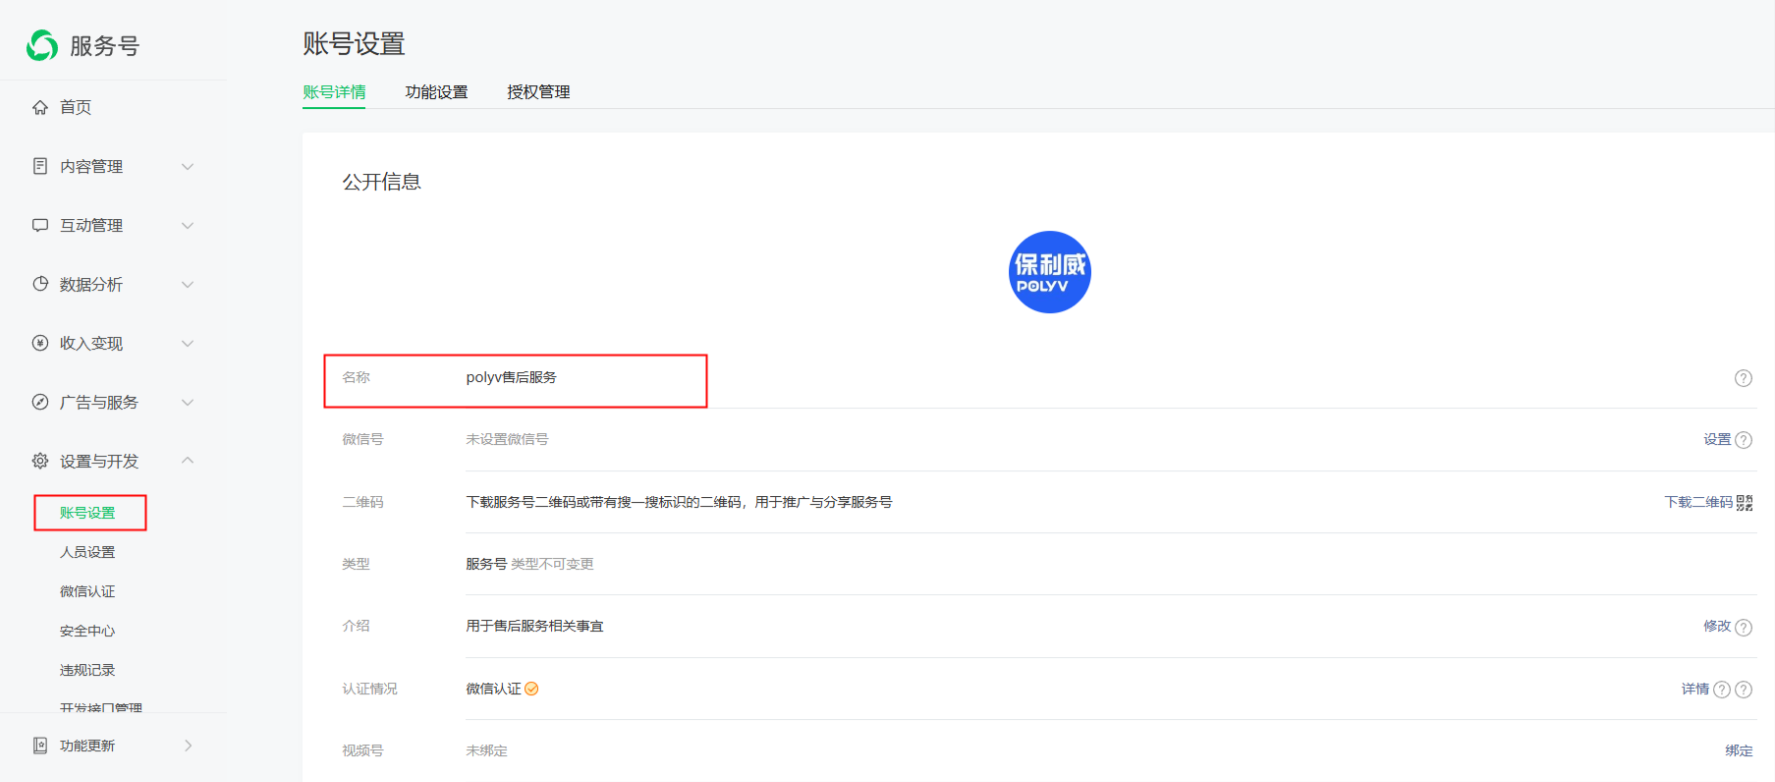The height and width of the screenshot is (782, 1775).
Task: Open 违规记录 in the sidebar submenu
Action: tap(88, 670)
